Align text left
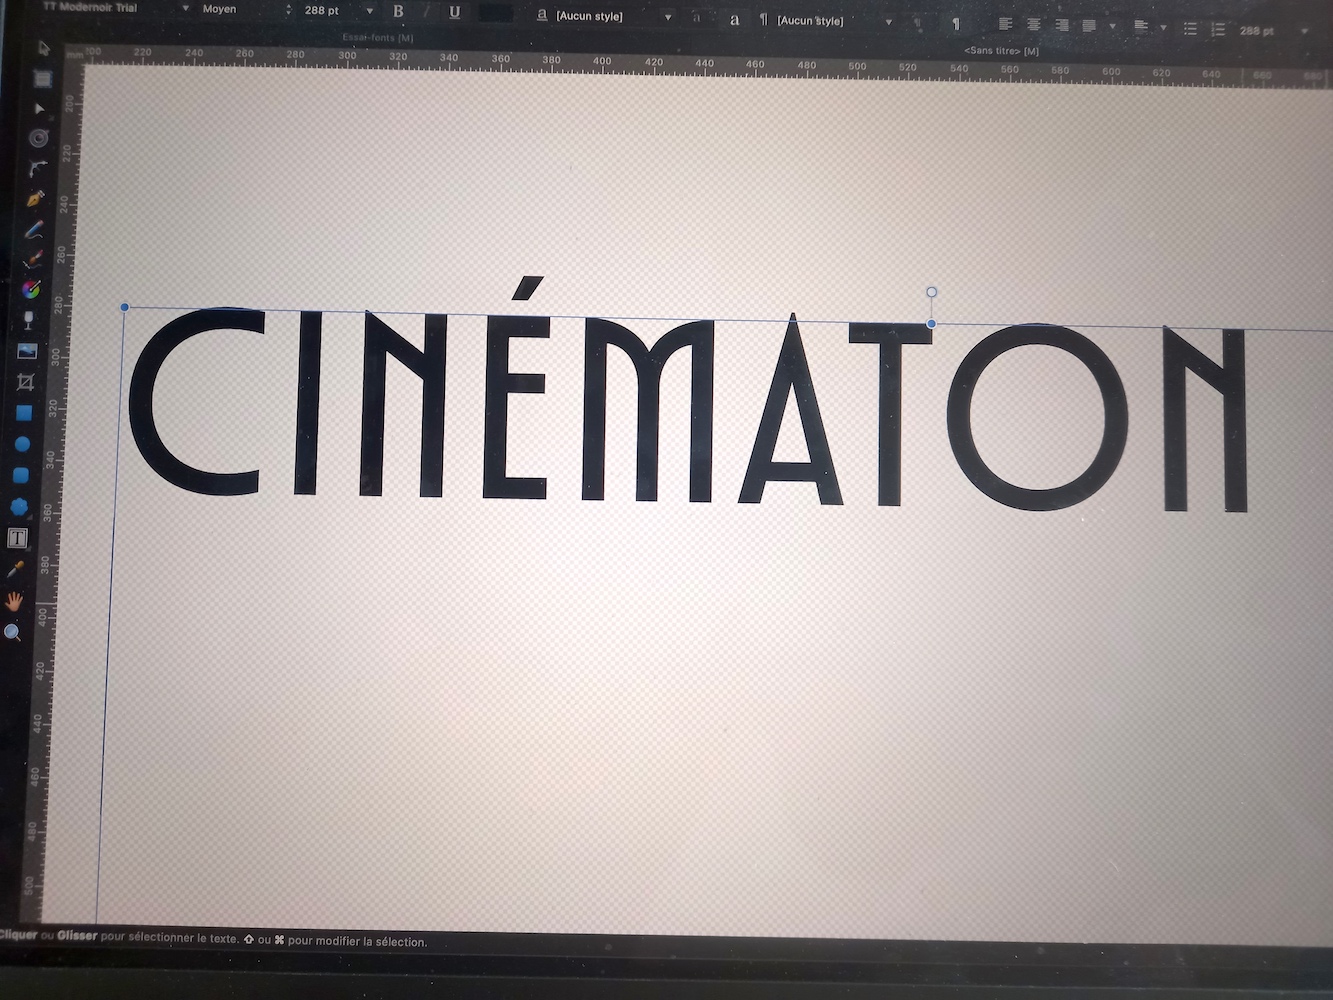The height and width of the screenshot is (1000, 1333). 1005,24
